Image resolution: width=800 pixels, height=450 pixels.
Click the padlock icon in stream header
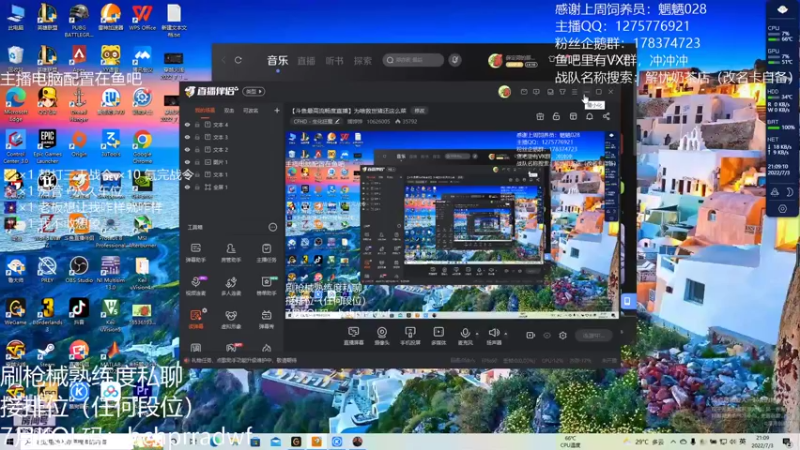(556, 117)
